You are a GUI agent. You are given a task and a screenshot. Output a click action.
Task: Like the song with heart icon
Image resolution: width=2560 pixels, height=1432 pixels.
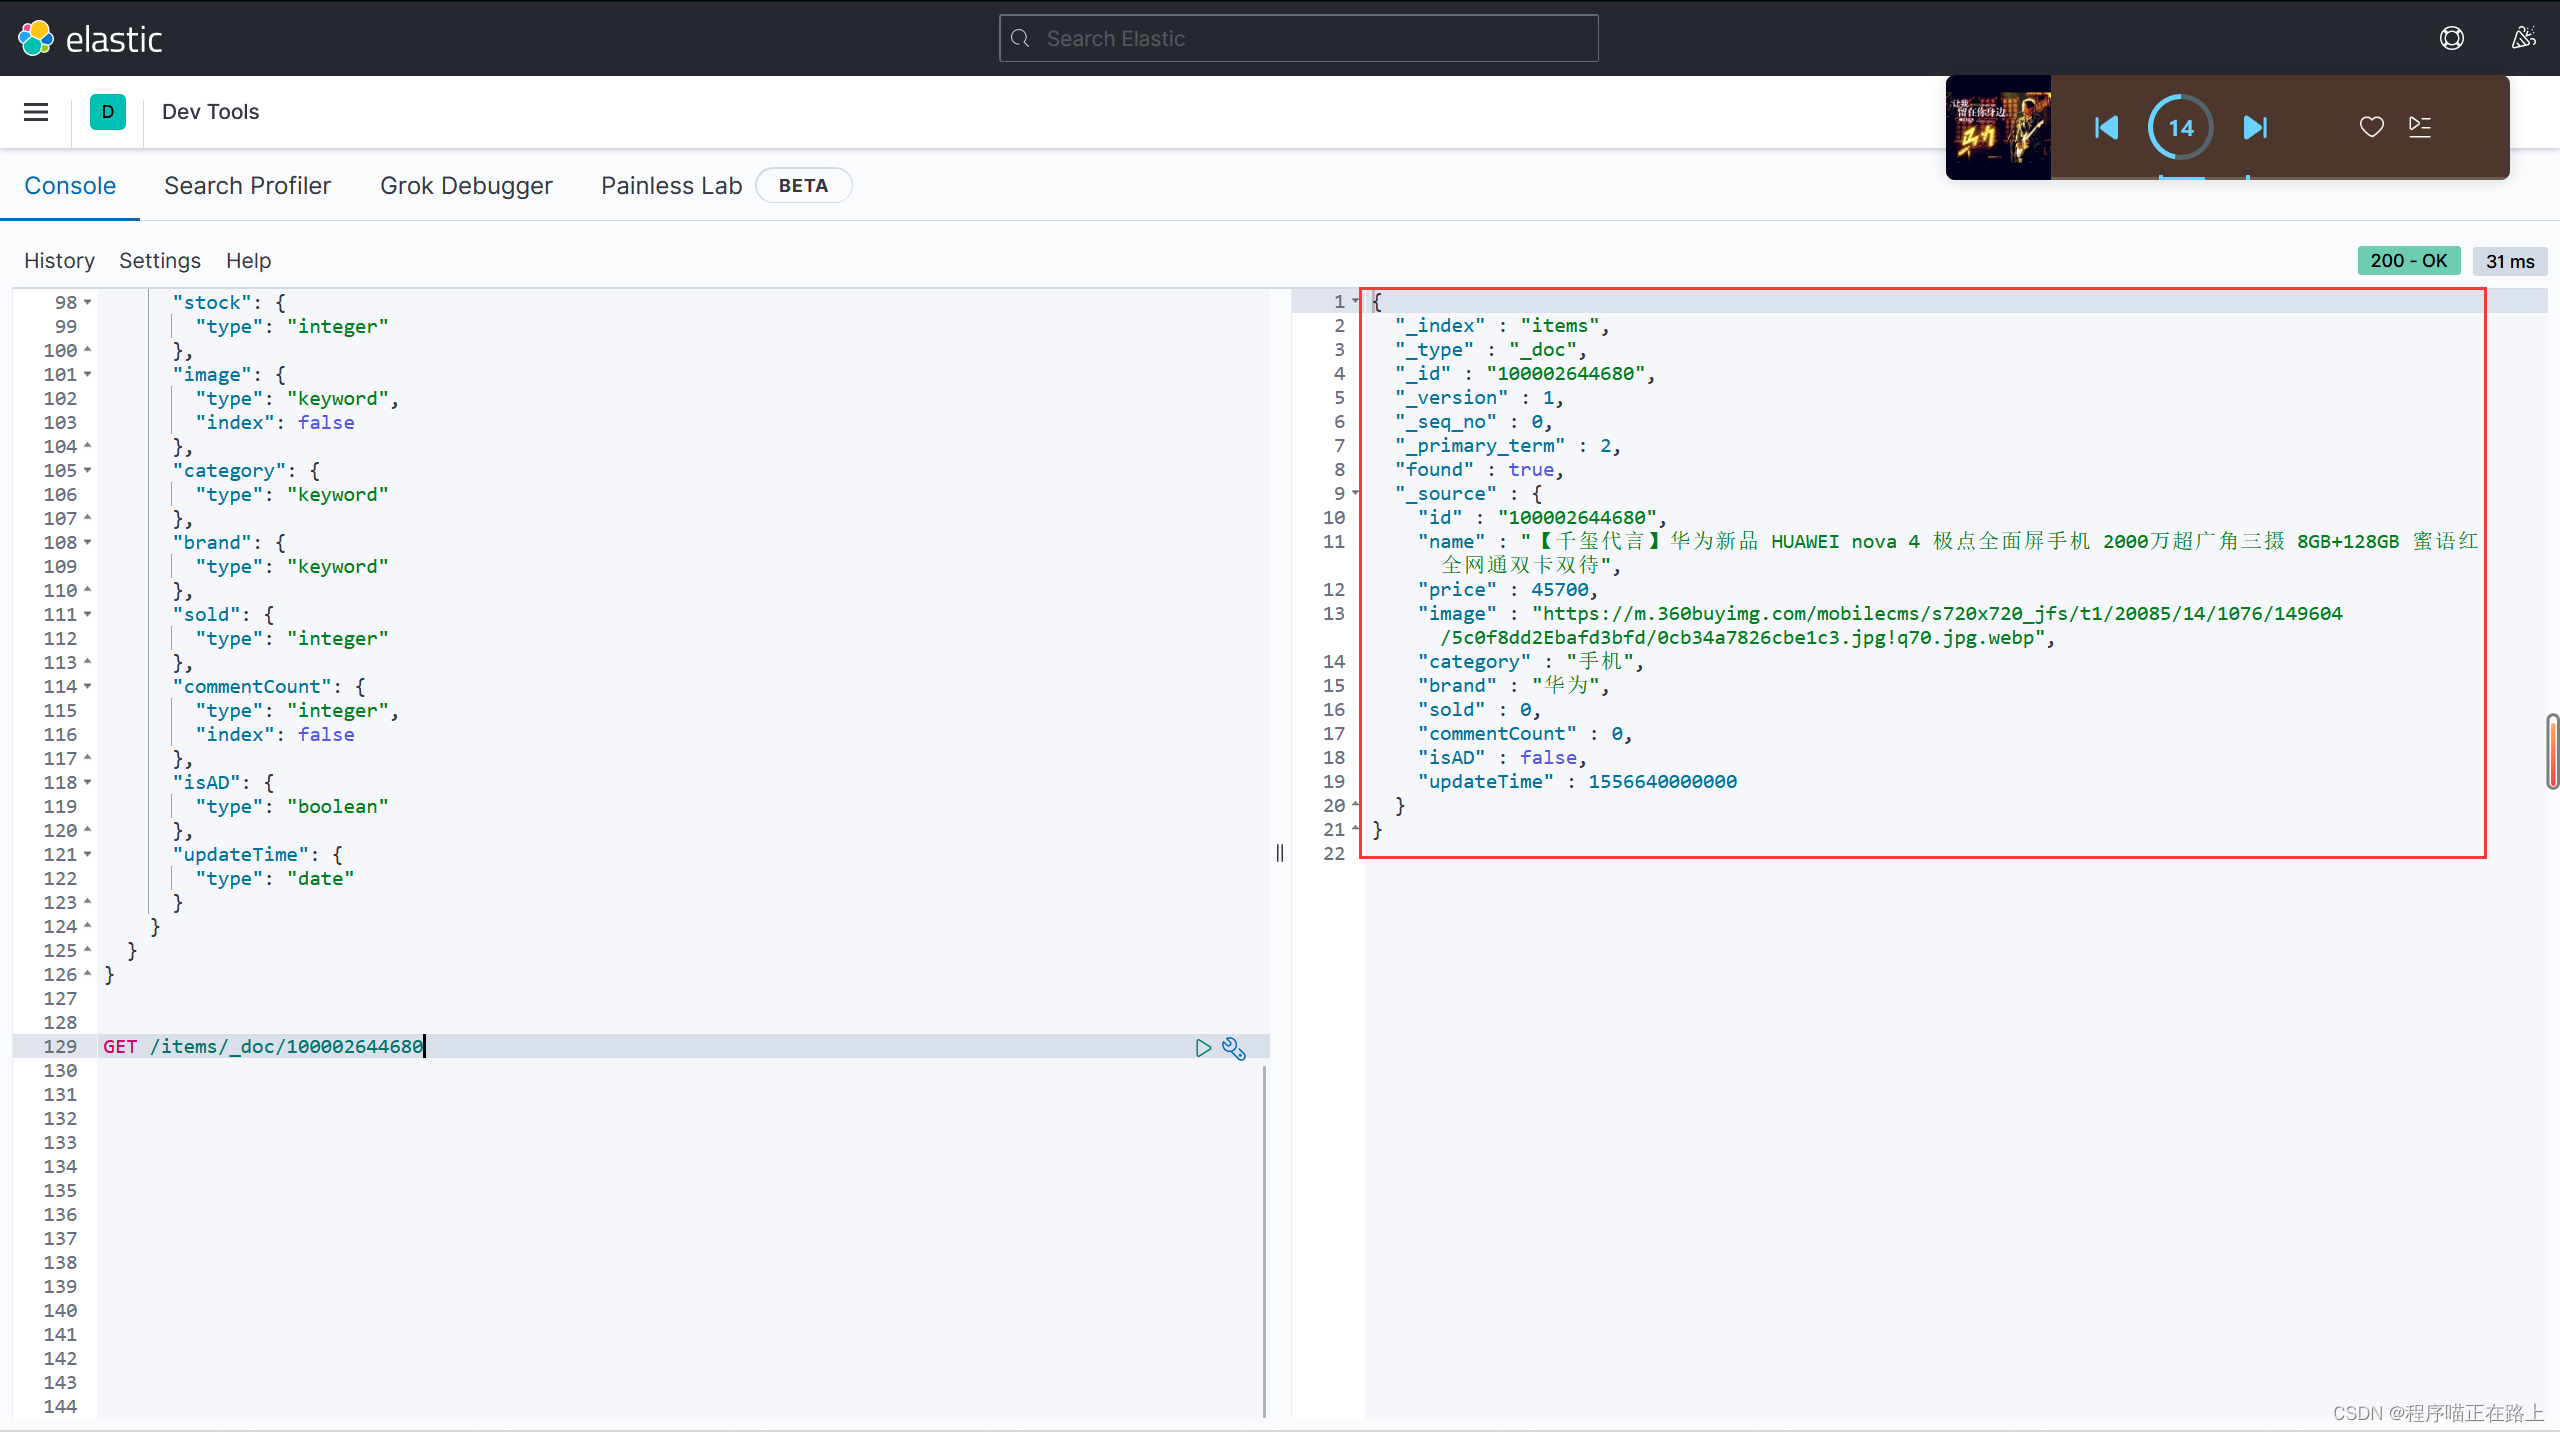click(2371, 127)
